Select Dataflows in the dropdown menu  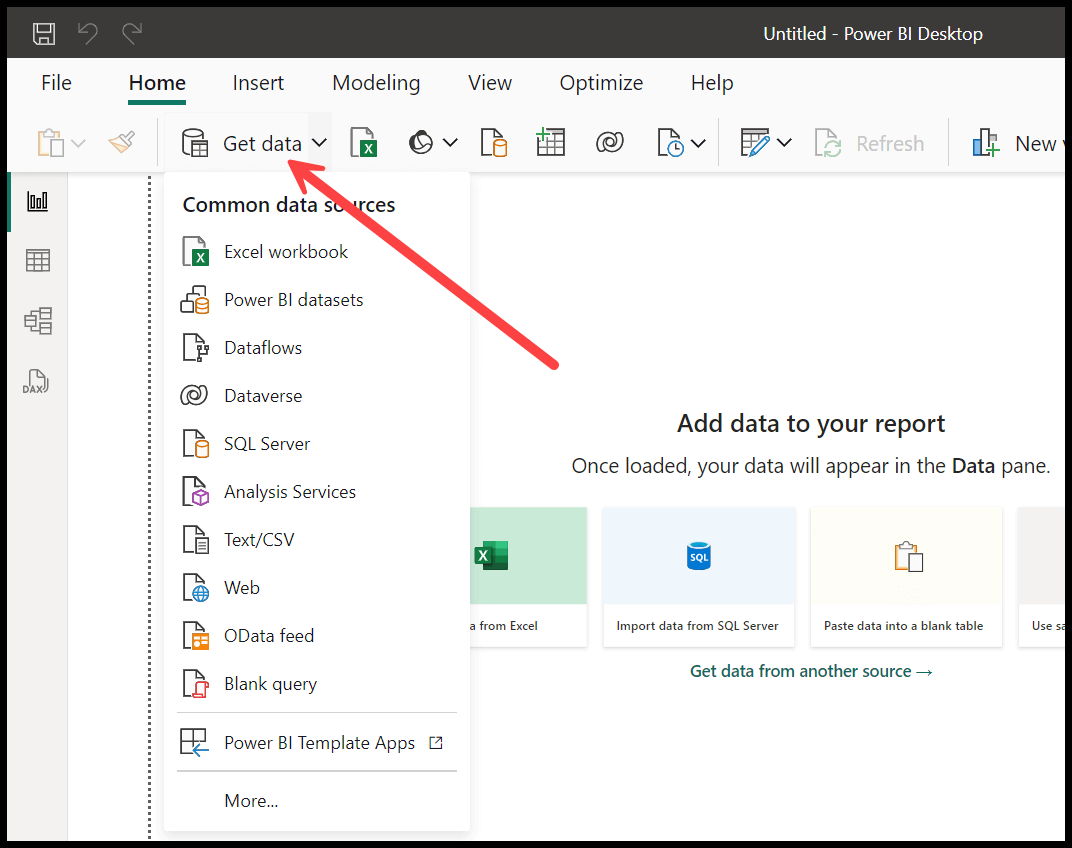(x=317, y=347)
